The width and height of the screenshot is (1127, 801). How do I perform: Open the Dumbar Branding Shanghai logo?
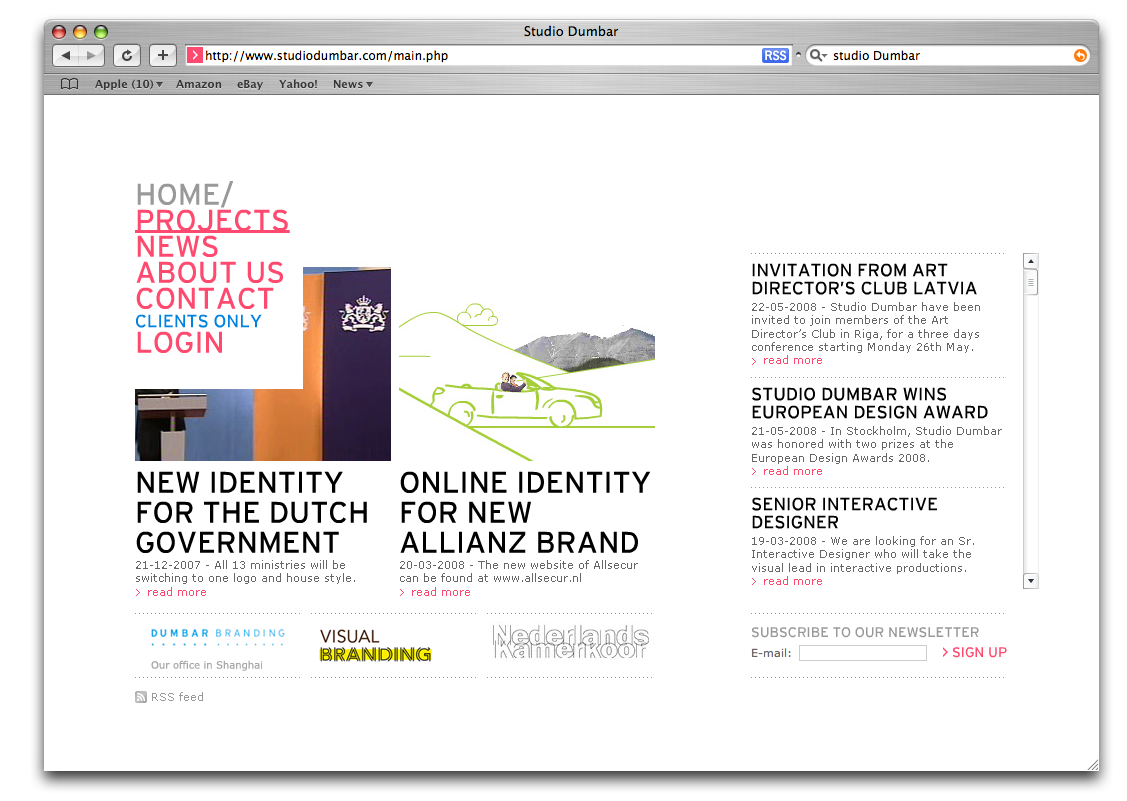pos(218,648)
